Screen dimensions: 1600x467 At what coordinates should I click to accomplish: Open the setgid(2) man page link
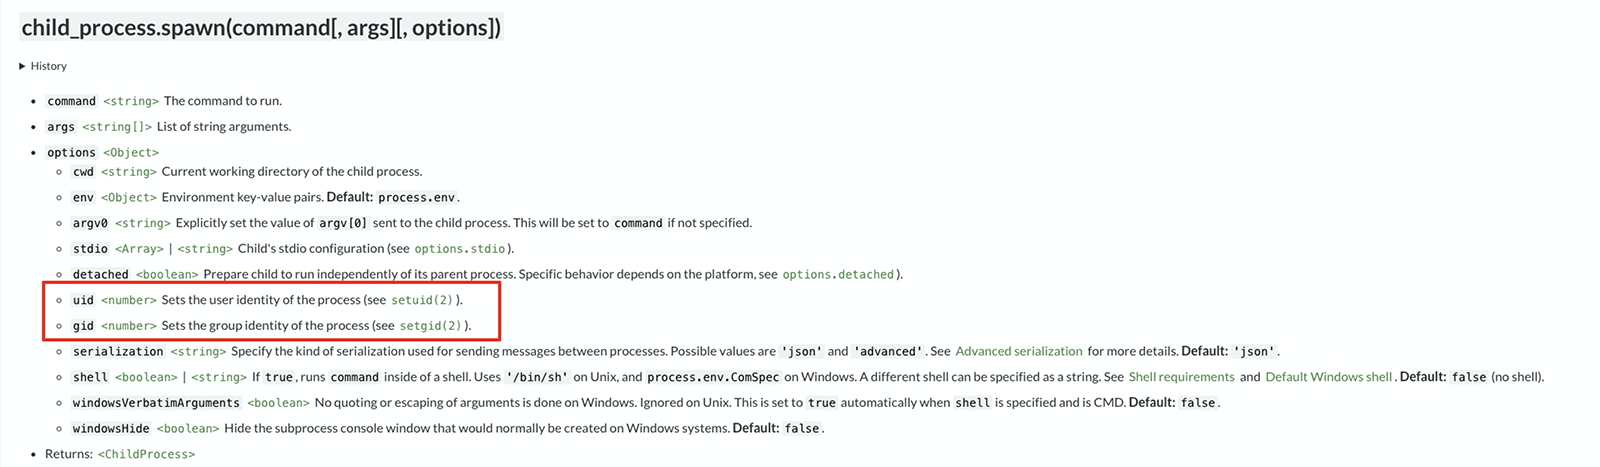(431, 326)
